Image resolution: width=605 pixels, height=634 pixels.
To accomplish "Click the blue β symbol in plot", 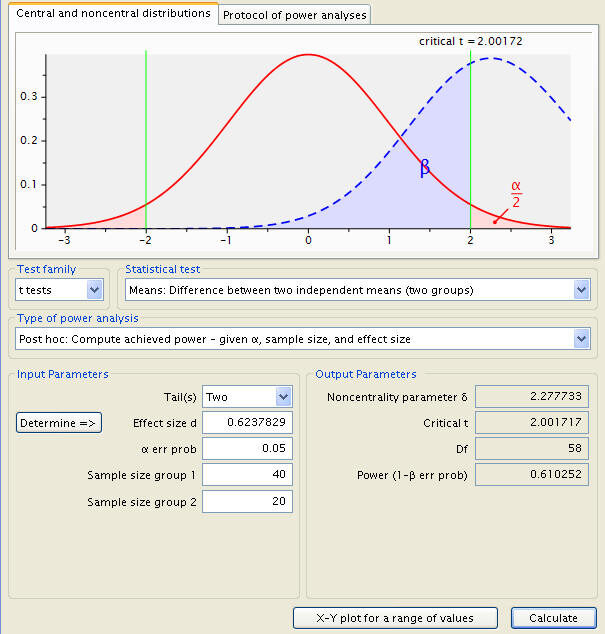I will pyautogui.click(x=425, y=167).
